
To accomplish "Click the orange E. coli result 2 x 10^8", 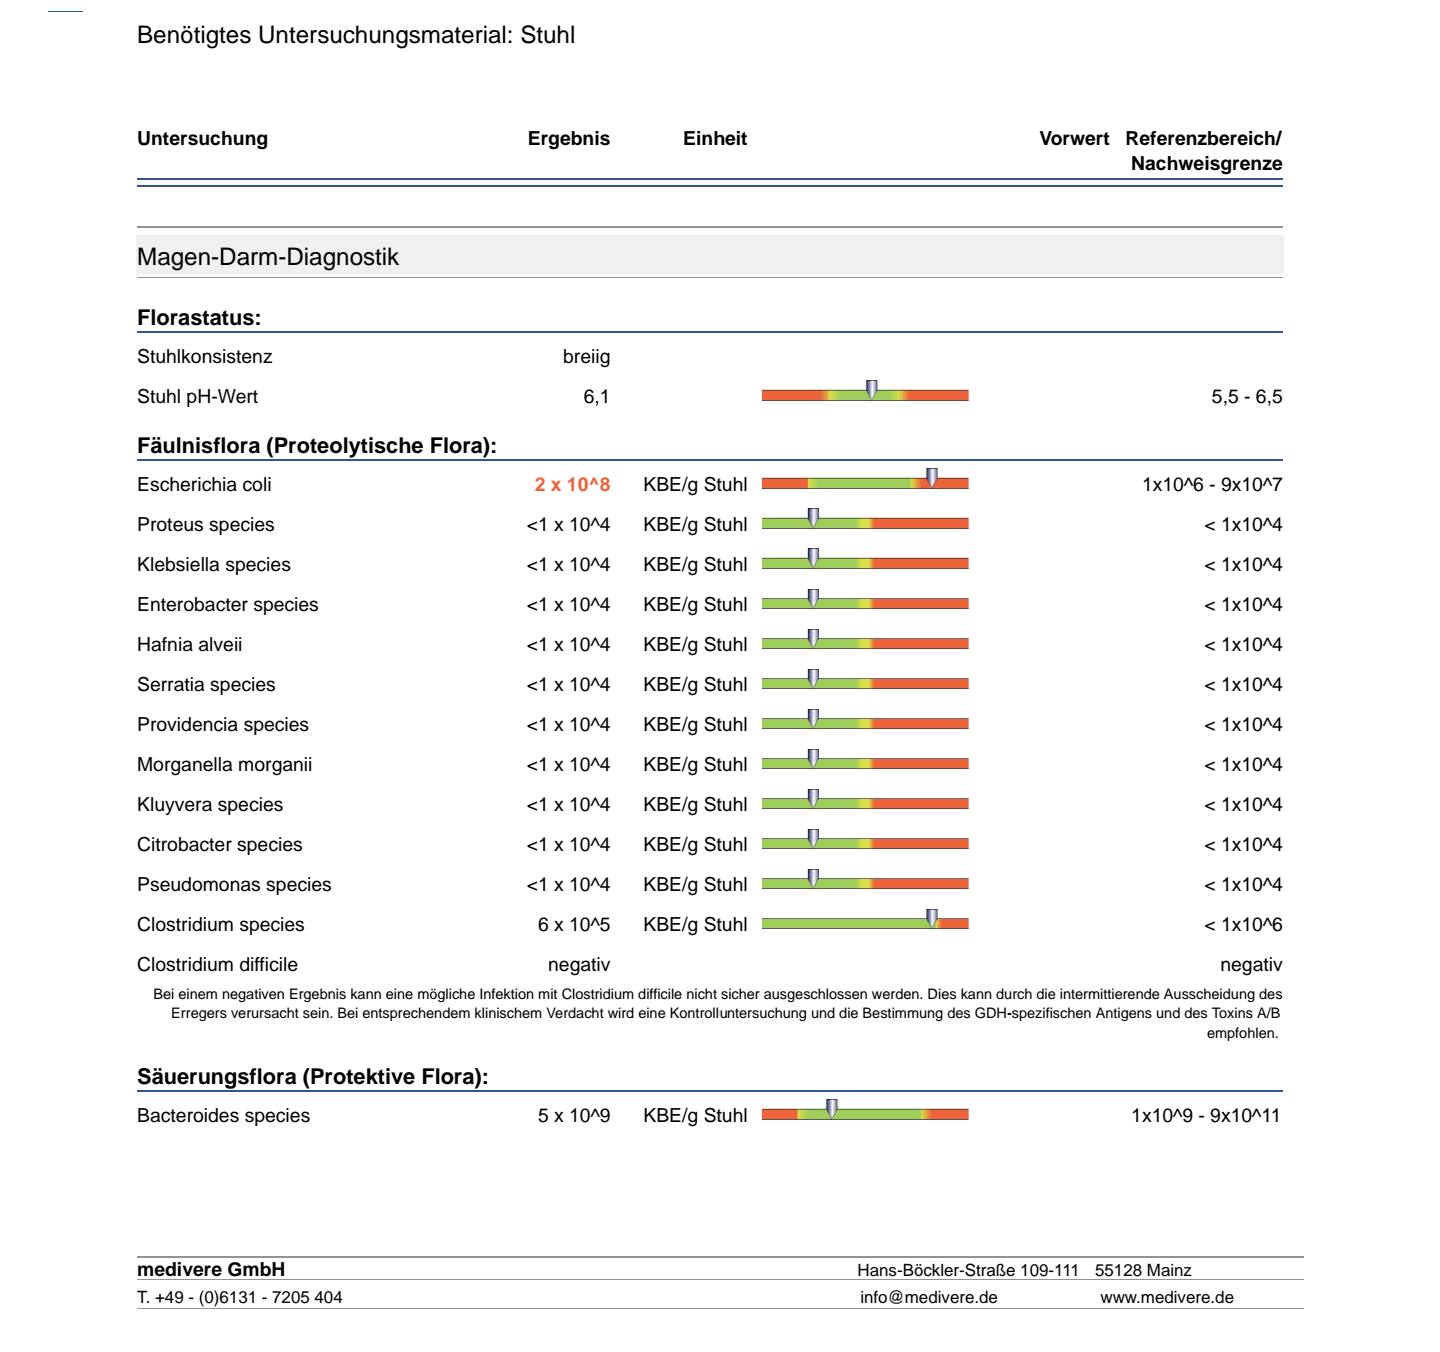I will 571,485.
